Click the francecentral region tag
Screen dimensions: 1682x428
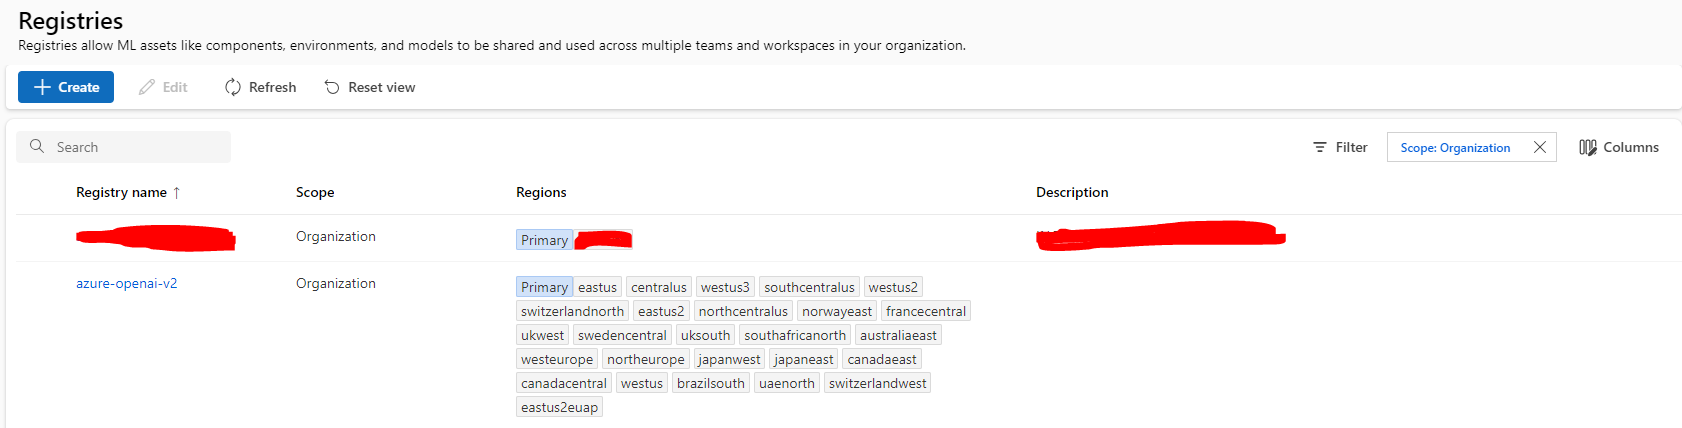tap(926, 311)
